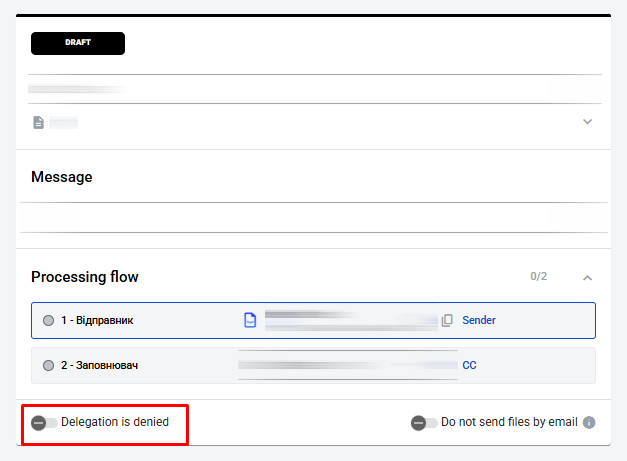This screenshot has width=627, height=461.
Task: Open the Sender role link
Action: point(479,321)
